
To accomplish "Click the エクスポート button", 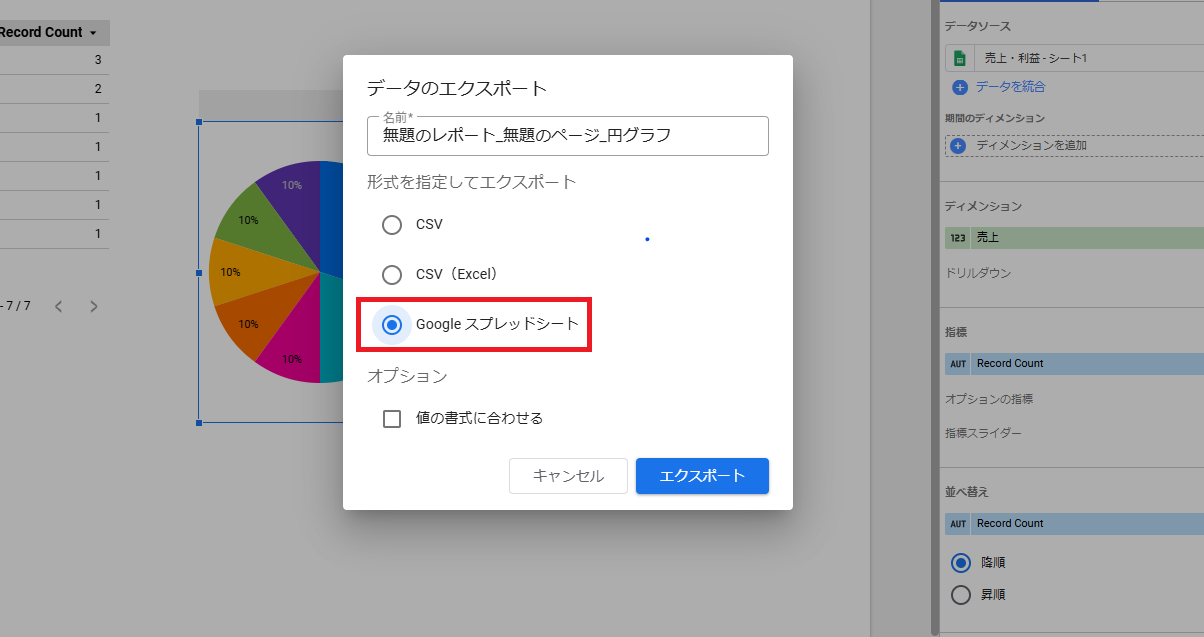I will click(702, 476).
